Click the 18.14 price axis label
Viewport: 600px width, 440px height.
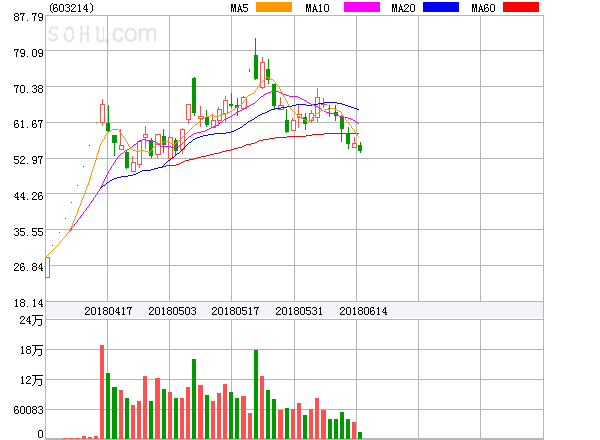click(29, 303)
